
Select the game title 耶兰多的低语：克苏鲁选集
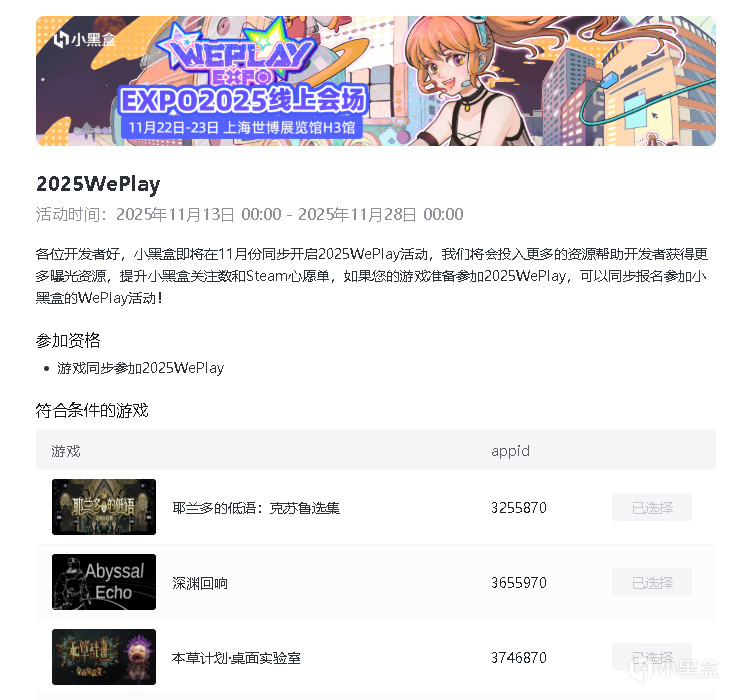tap(256, 508)
